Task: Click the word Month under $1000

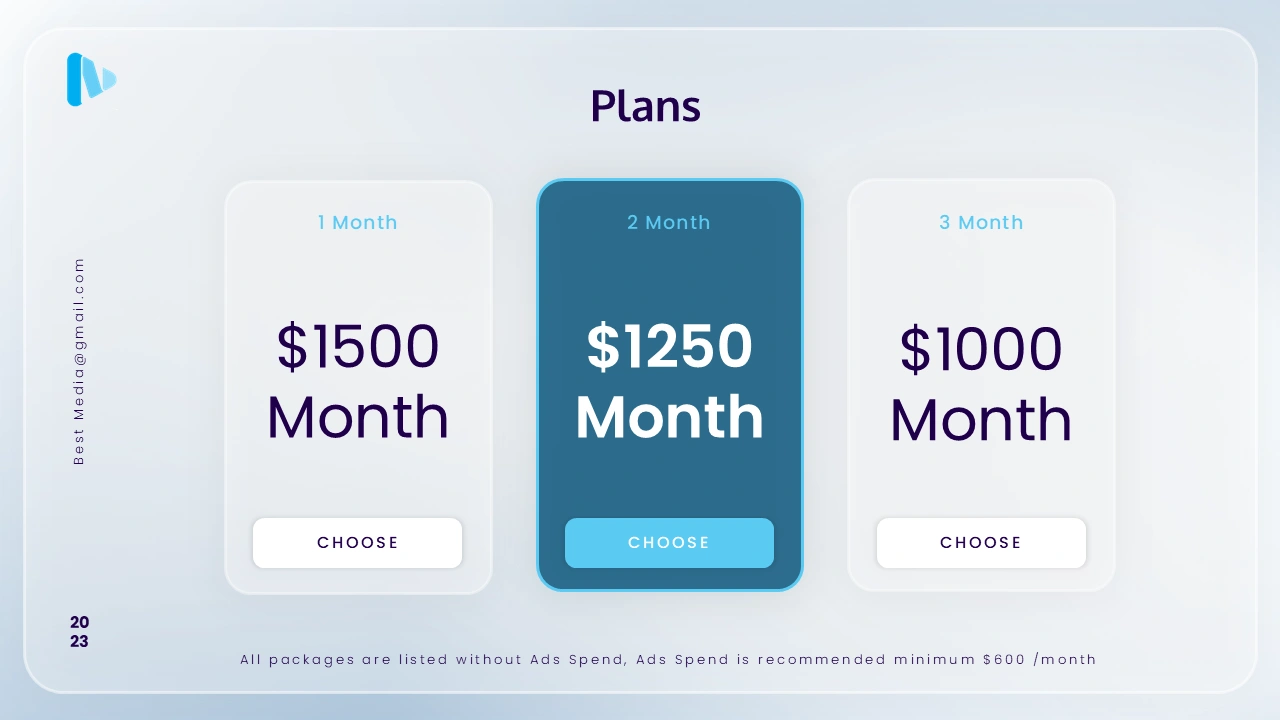Action: point(981,419)
